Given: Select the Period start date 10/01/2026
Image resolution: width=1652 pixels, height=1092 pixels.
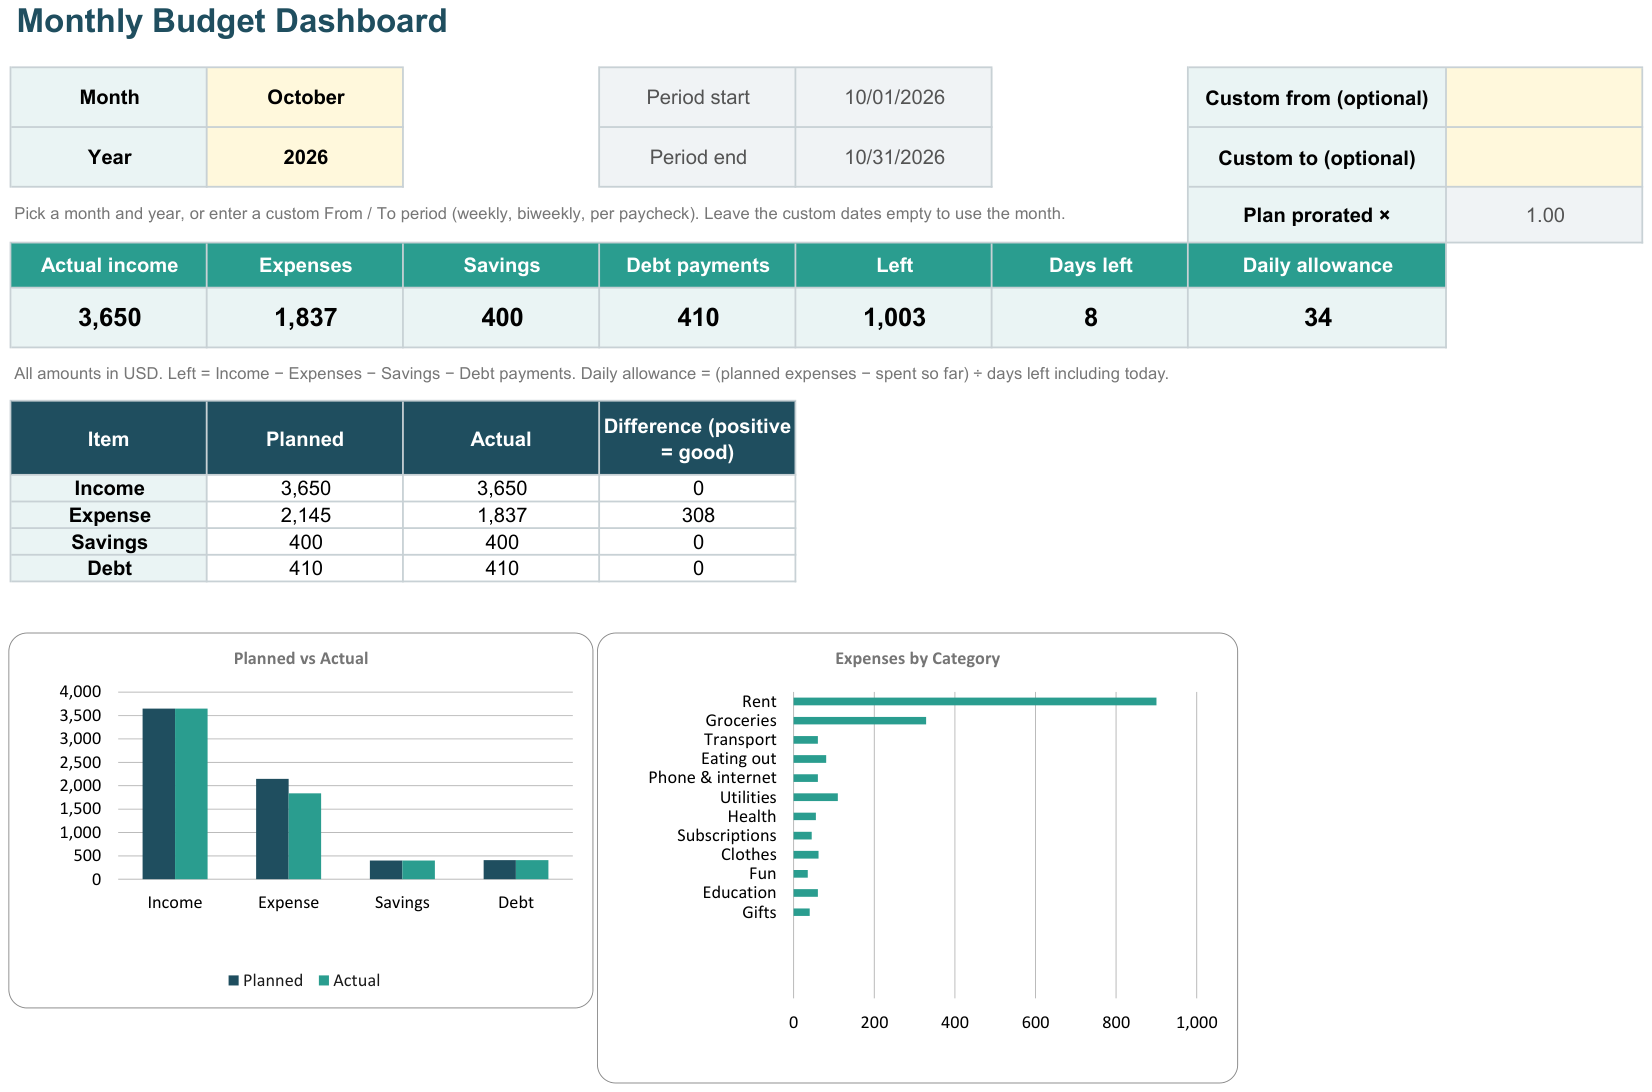Looking at the screenshot, I should tap(894, 97).
